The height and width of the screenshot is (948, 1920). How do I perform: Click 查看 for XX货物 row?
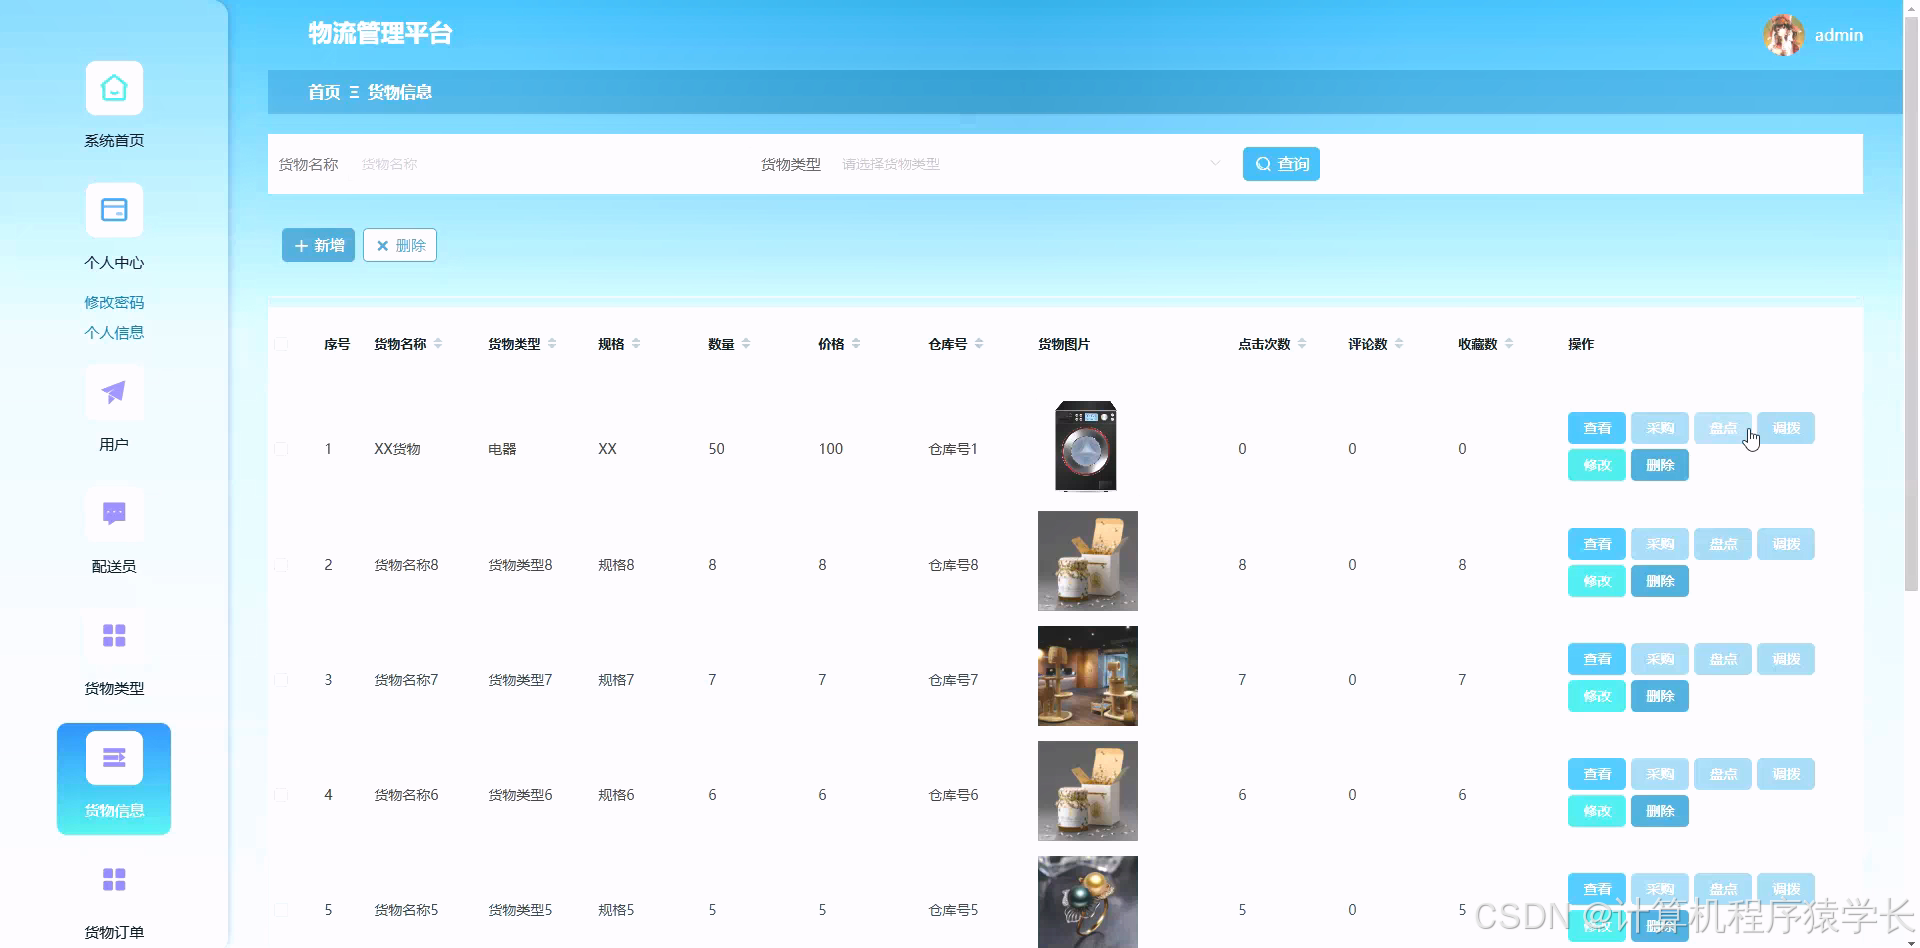click(x=1597, y=428)
